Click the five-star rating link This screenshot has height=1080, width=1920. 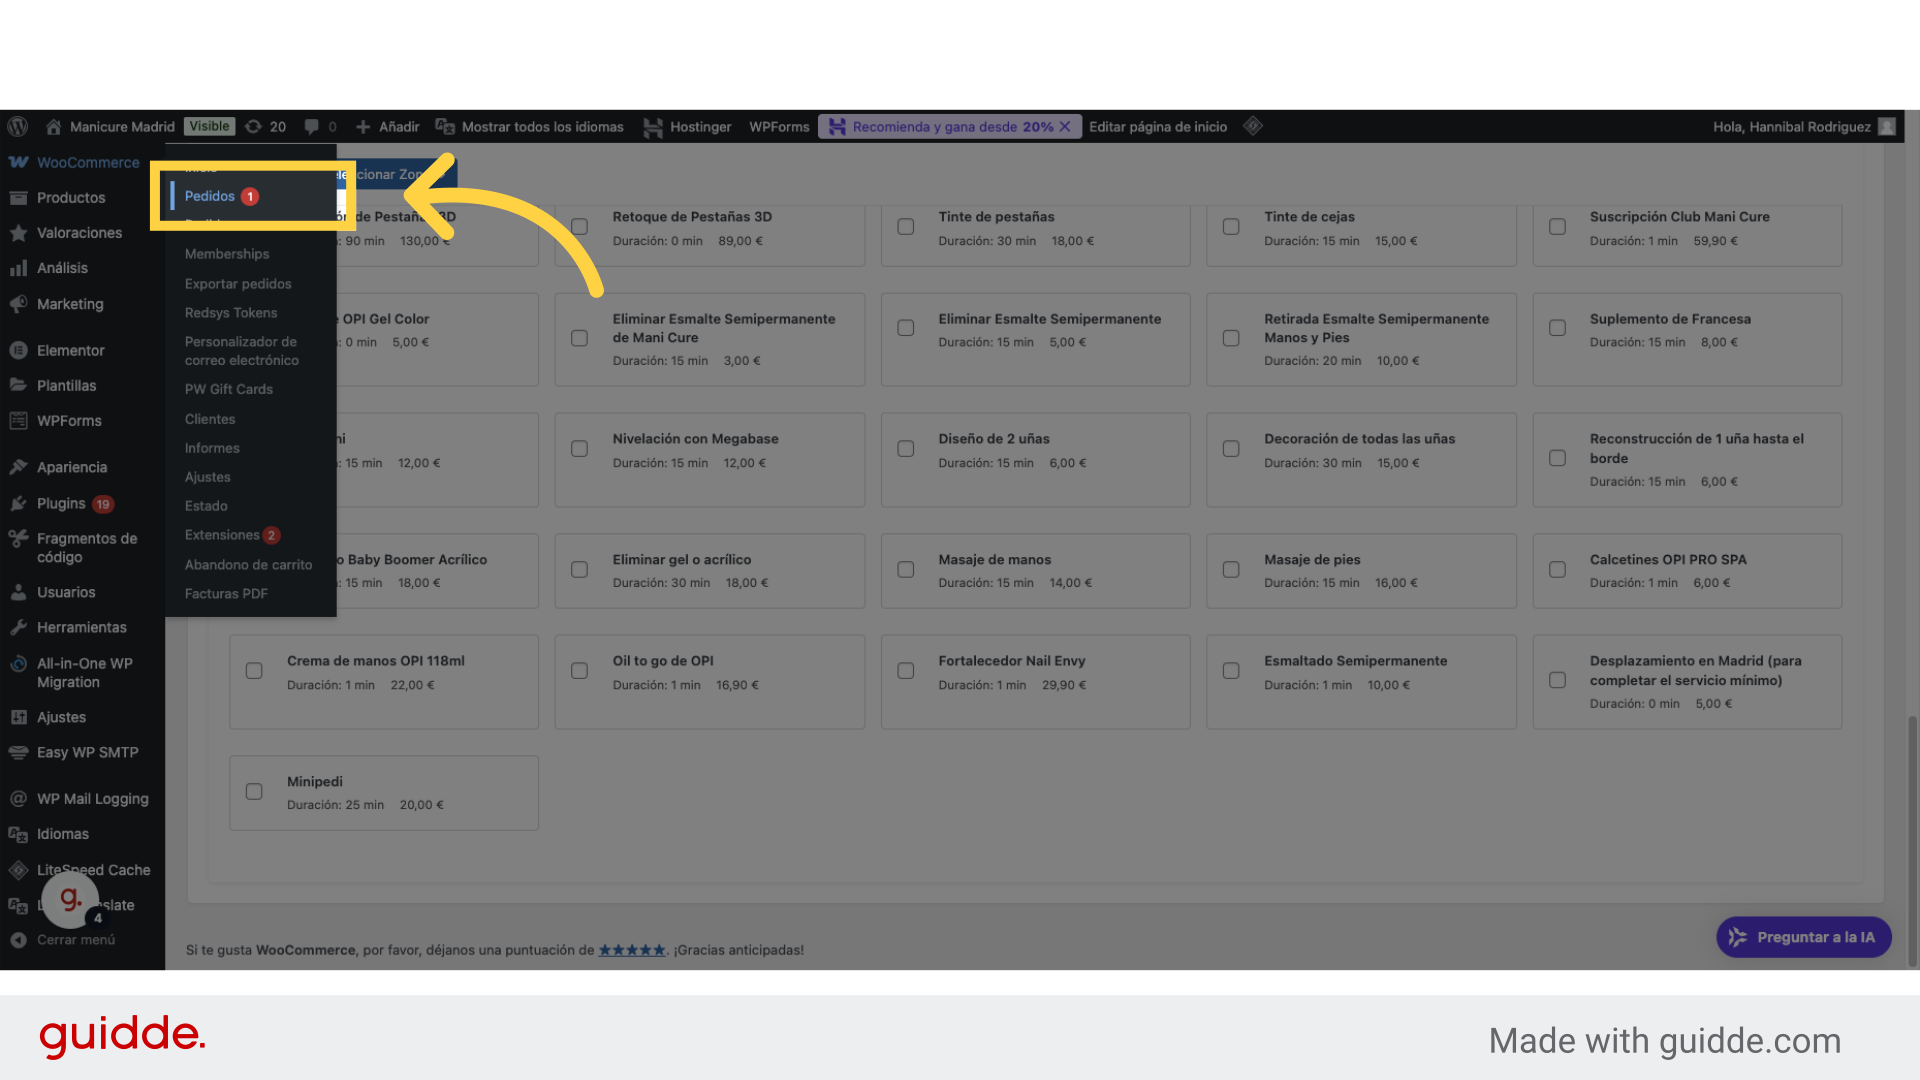click(x=632, y=951)
